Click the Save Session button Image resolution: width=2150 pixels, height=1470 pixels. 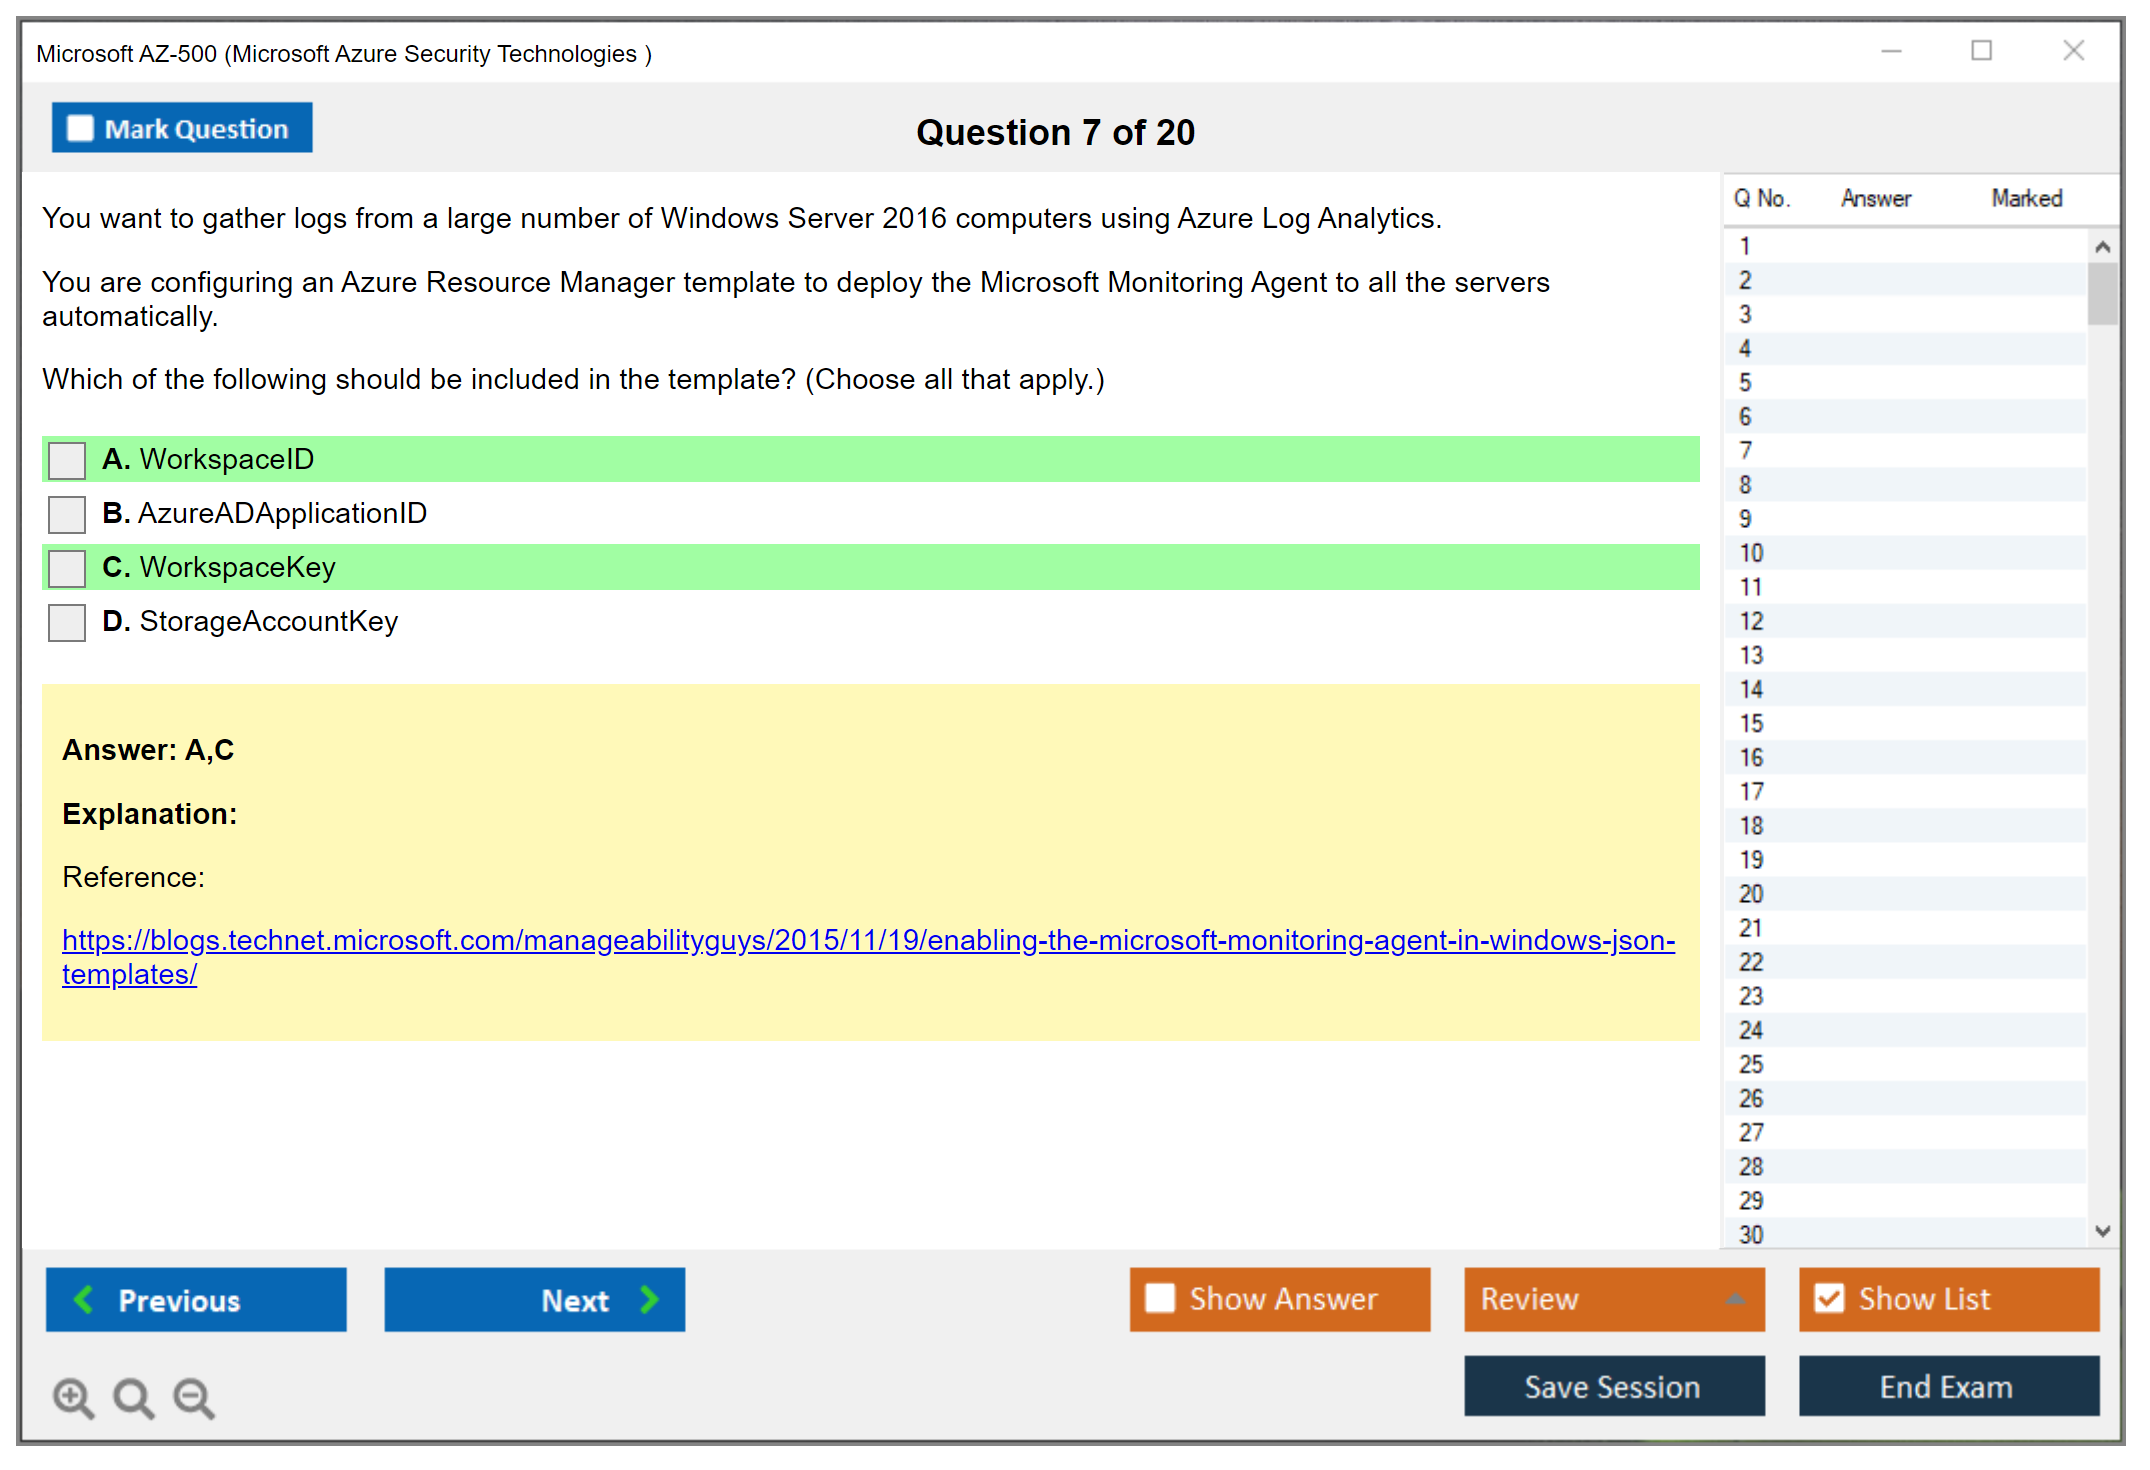coord(1613,1386)
